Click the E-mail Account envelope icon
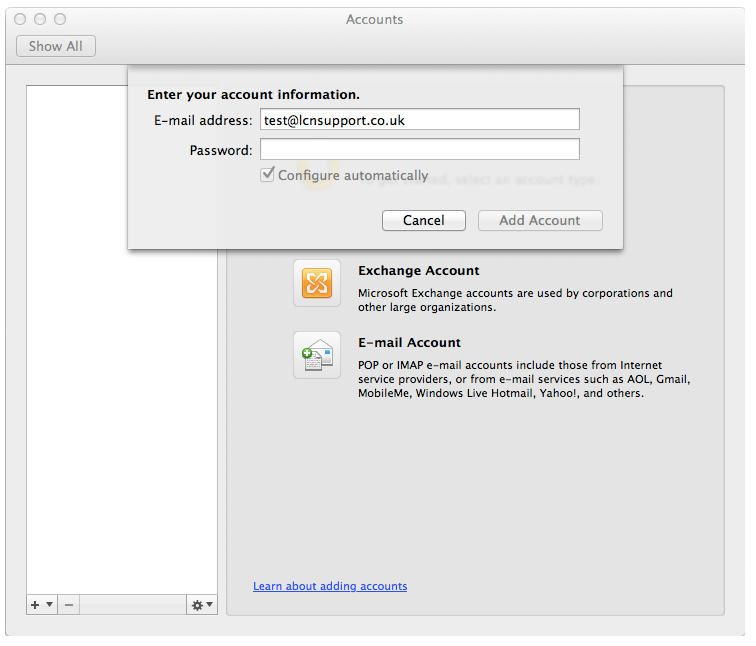Viewport: 756px width, 646px height. (317, 355)
